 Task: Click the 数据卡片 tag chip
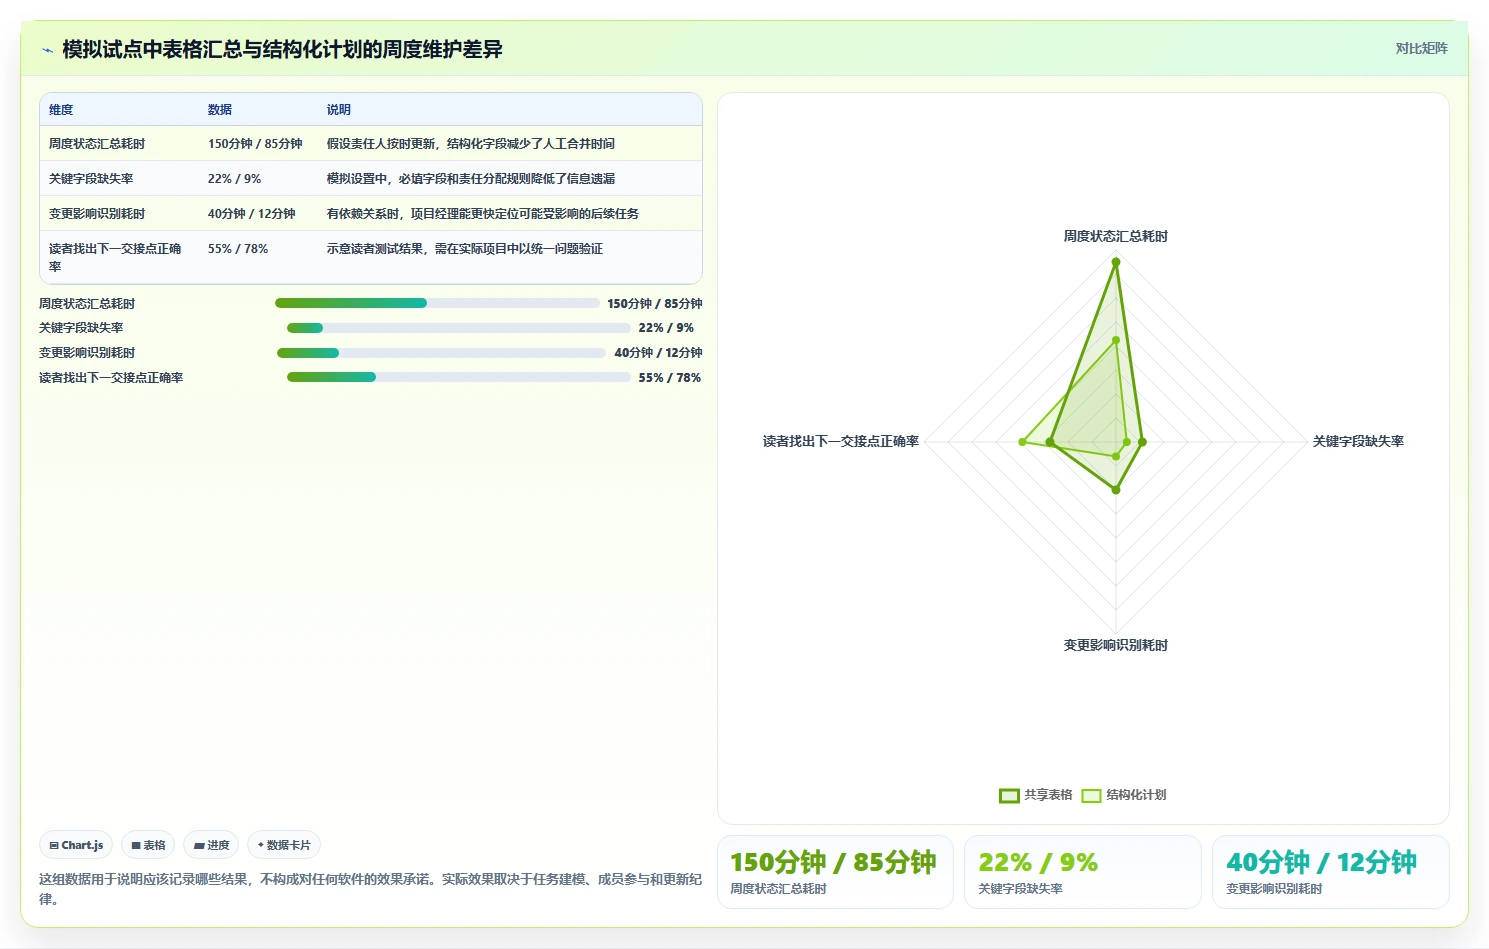(284, 845)
